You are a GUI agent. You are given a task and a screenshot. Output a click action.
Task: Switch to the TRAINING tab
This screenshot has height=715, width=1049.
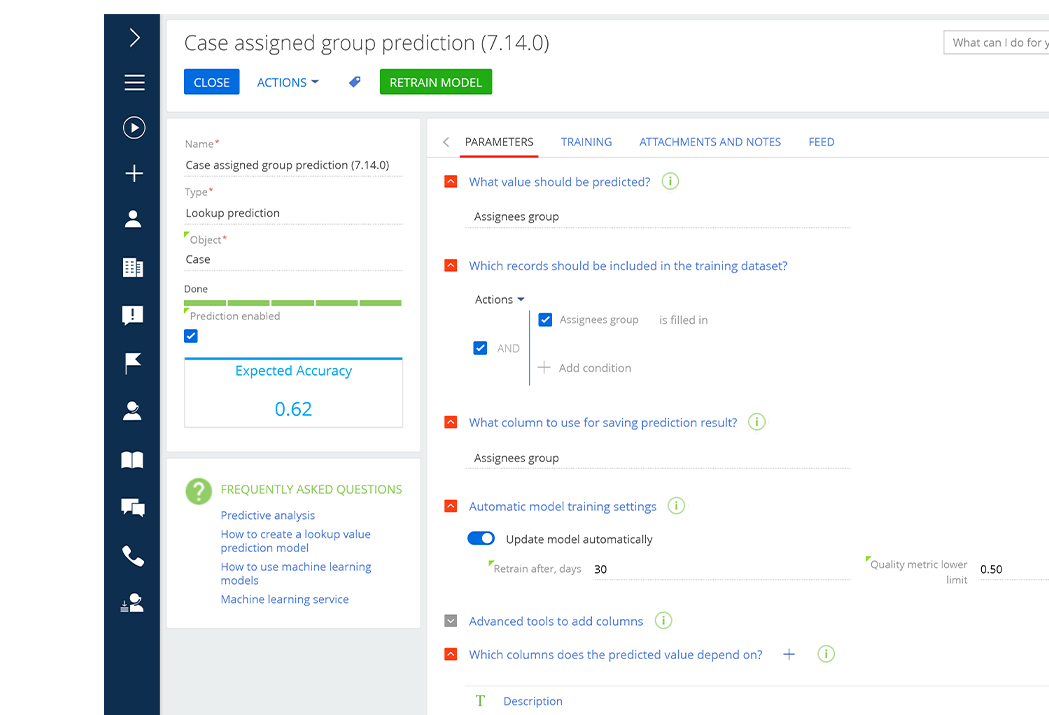coord(586,142)
